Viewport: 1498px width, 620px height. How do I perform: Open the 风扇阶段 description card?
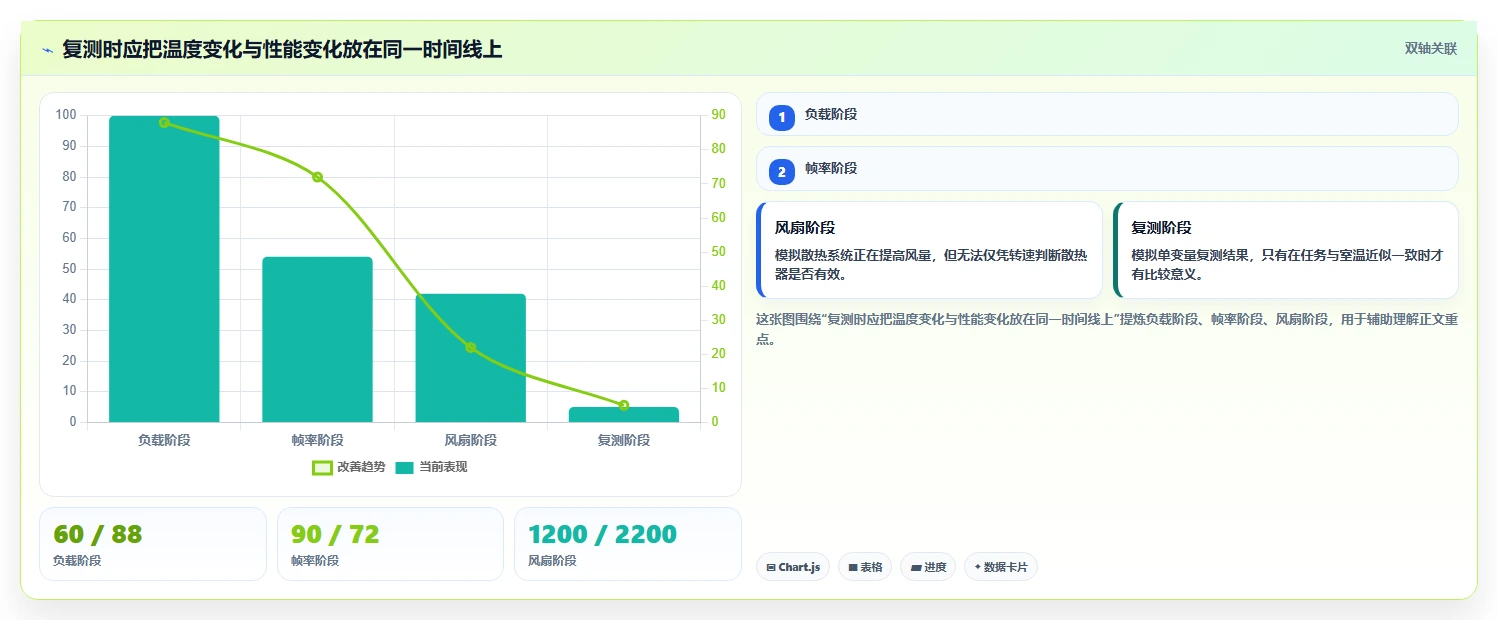tap(929, 250)
